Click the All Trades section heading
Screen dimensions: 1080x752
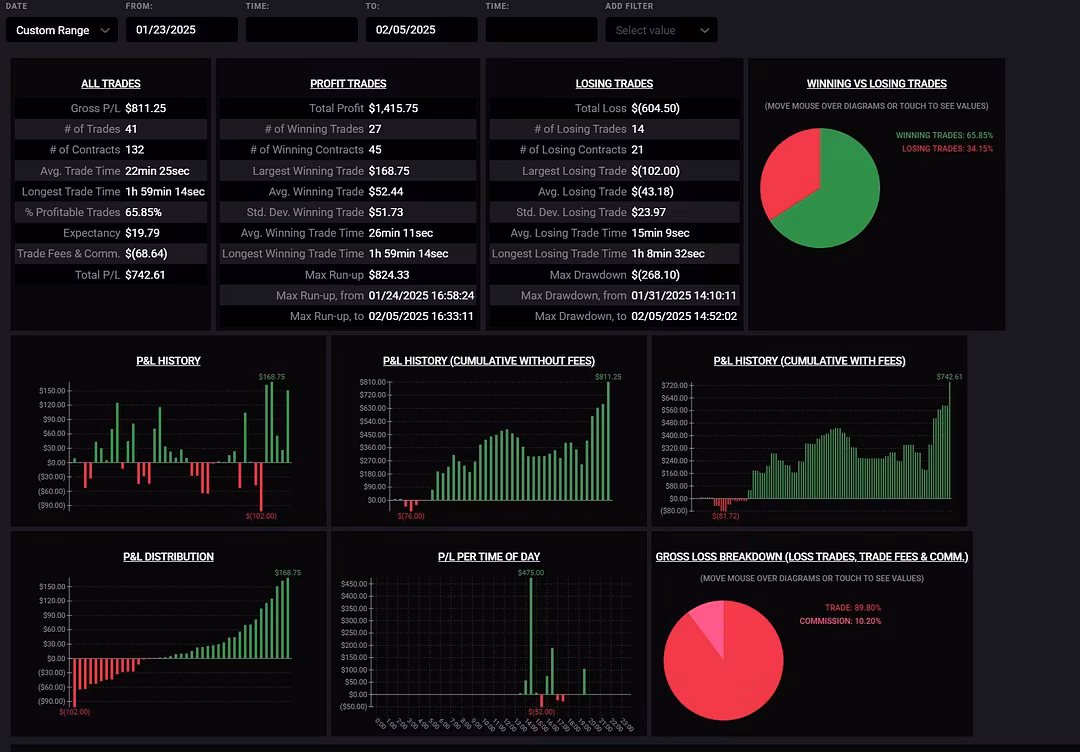(111, 84)
